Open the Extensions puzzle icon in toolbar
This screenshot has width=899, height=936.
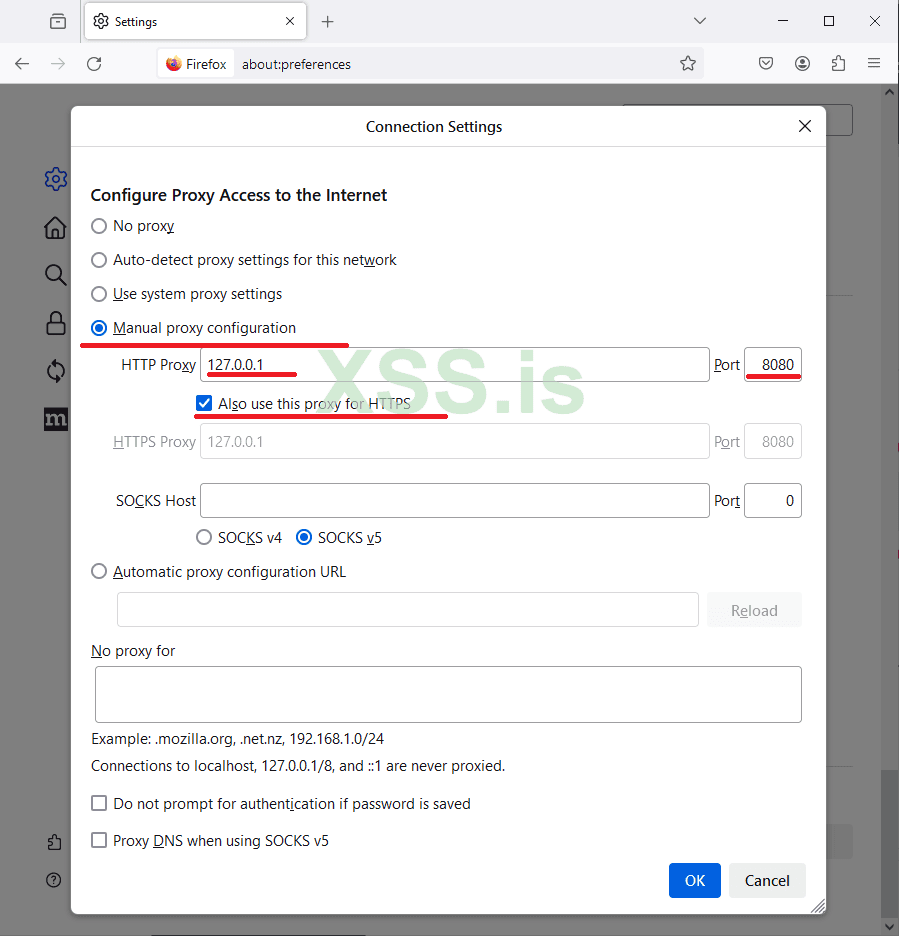point(838,63)
